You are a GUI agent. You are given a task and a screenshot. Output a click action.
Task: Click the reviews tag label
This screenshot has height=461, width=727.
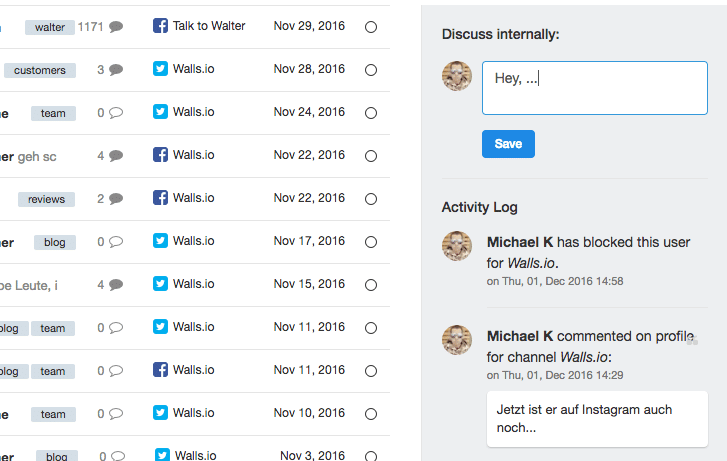coord(46,199)
